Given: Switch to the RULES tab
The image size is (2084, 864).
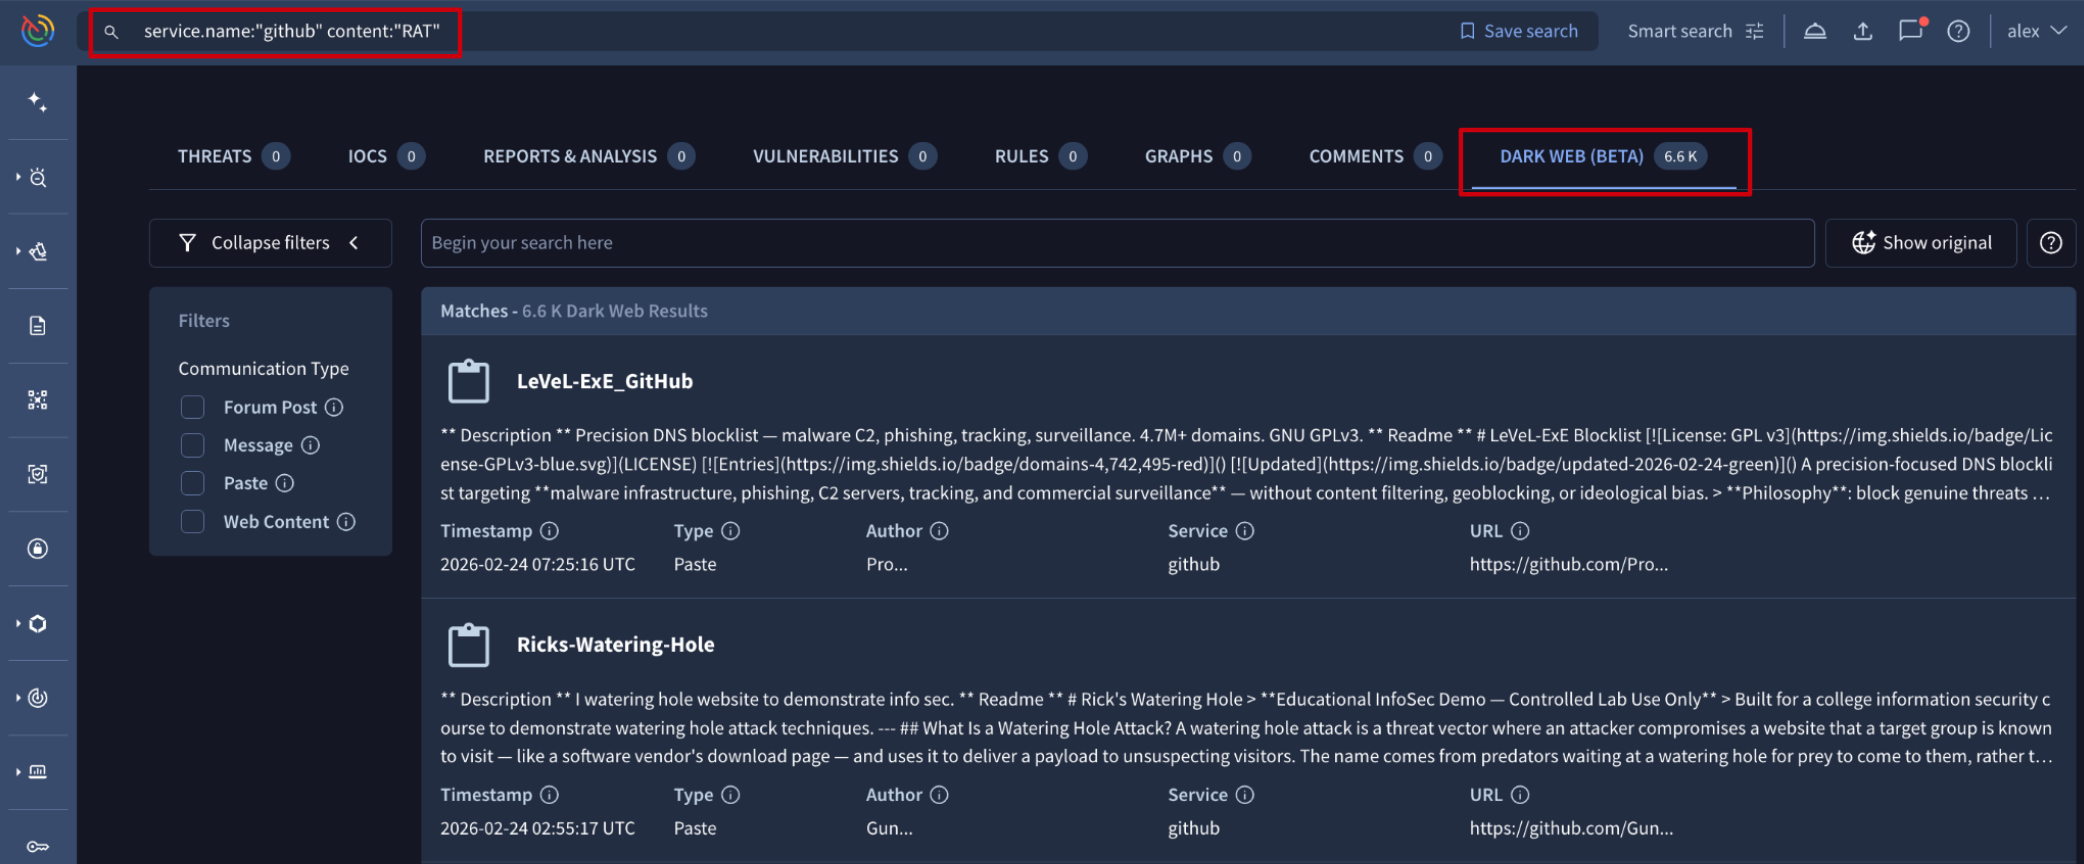Looking at the screenshot, I should coord(1040,156).
